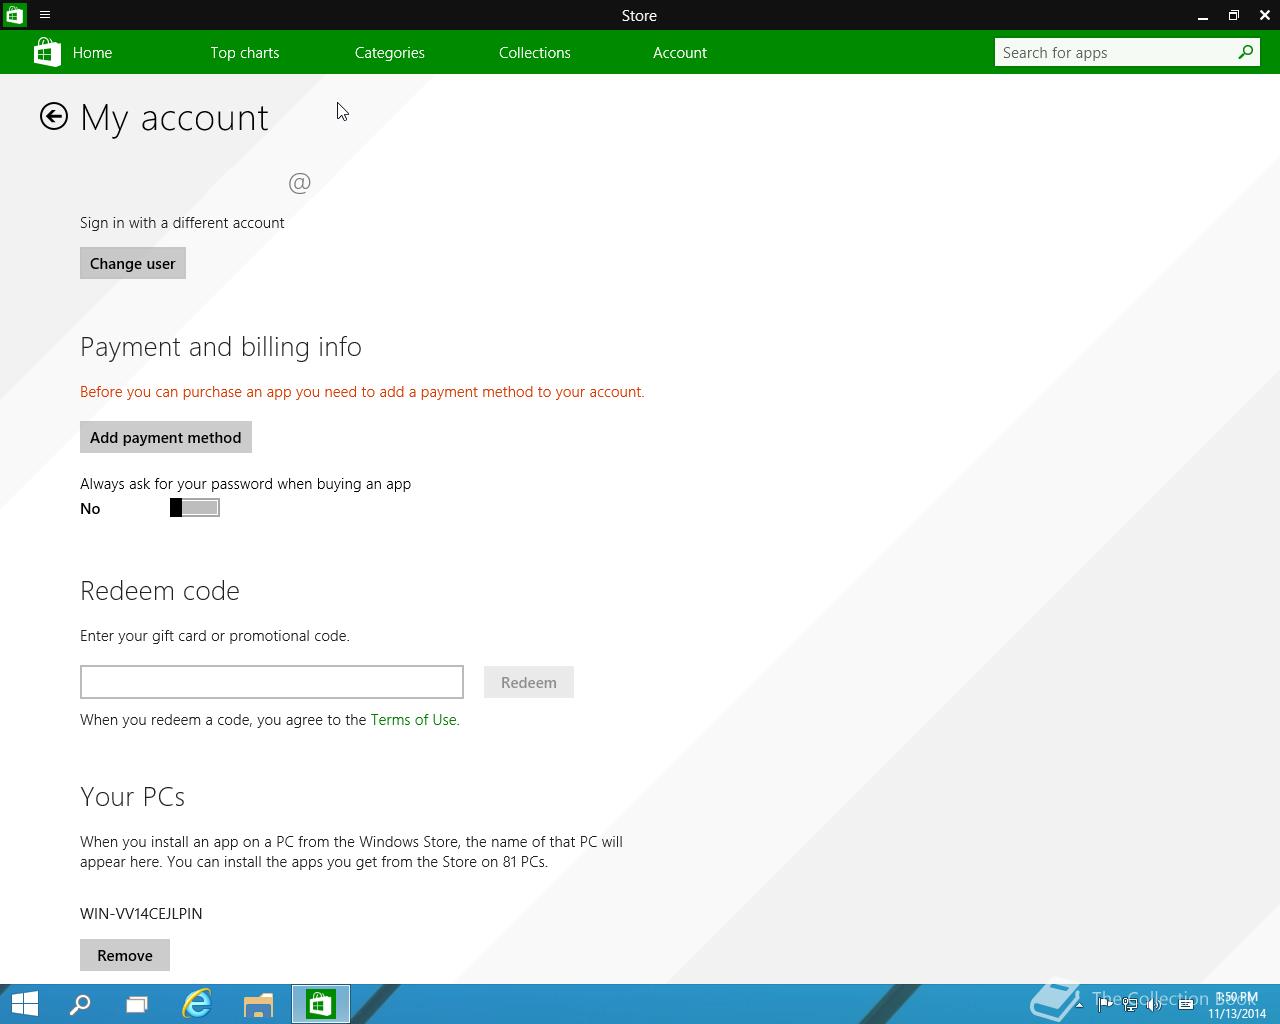This screenshot has height=1024, width=1280.
Task: Click the network tray icon
Action: [1130, 1005]
